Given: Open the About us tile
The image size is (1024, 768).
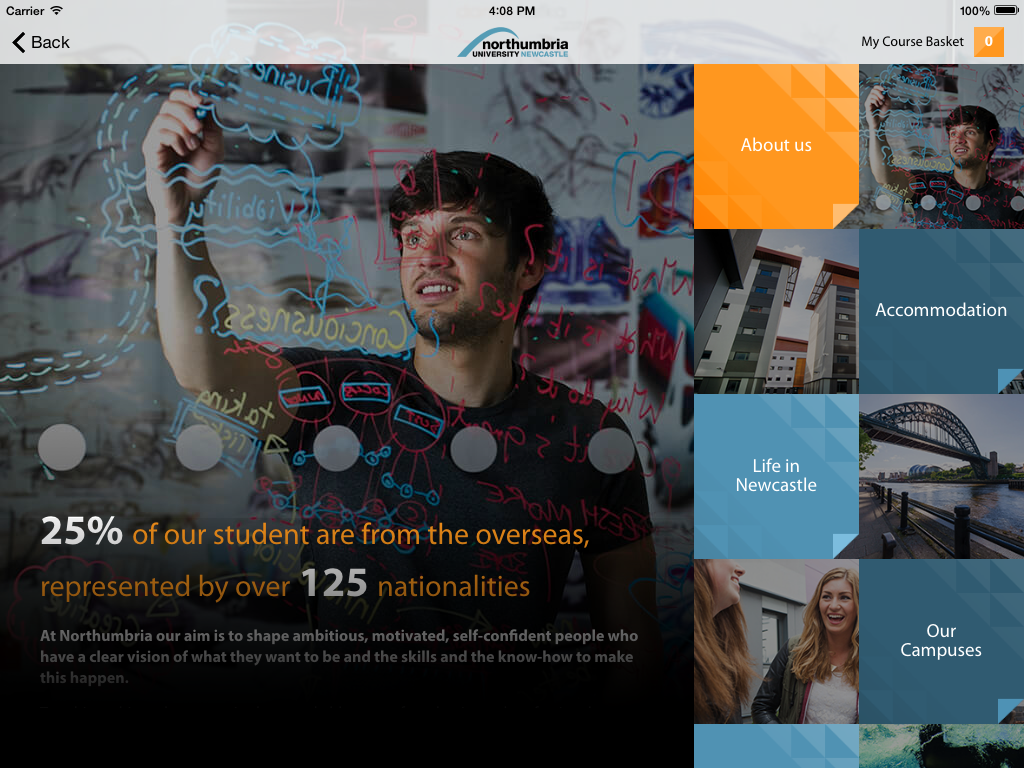Looking at the screenshot, I should 776,146.
